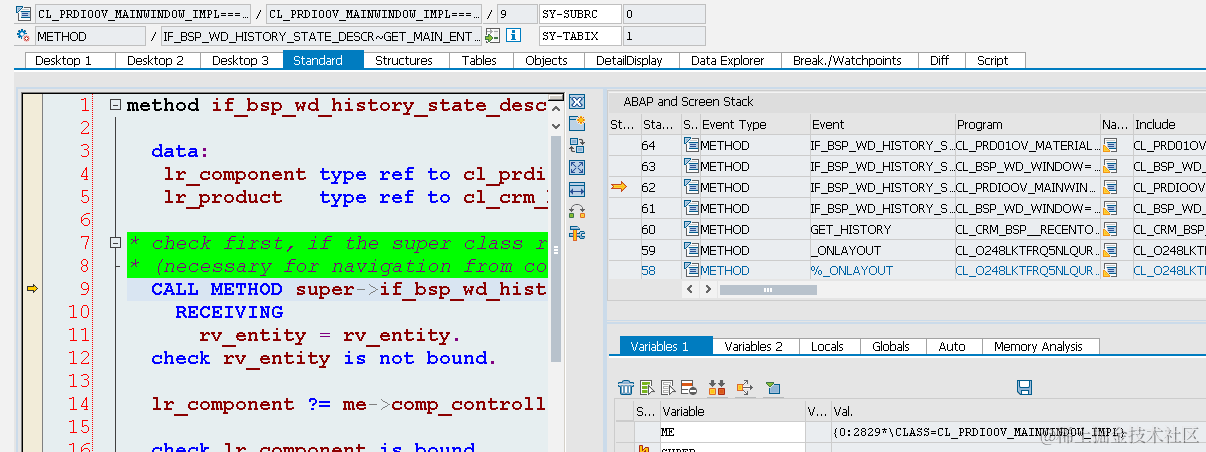
Task: Click the stack table scroll left arrow
Action: tap(691, 290)
